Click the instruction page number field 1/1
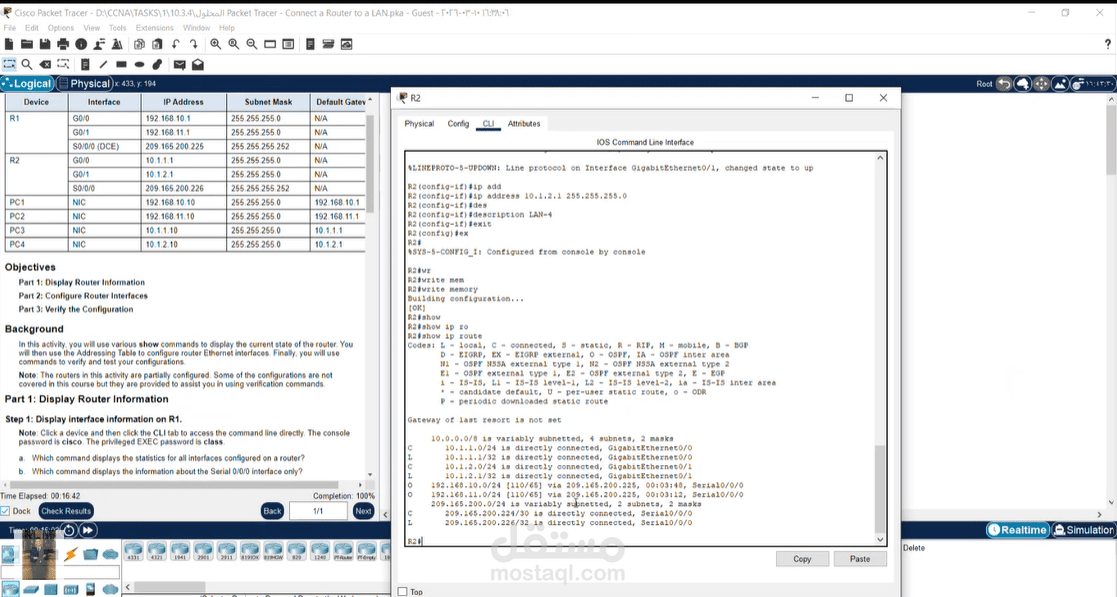This screenshot has width=1117, height=597. pos(318,511)
